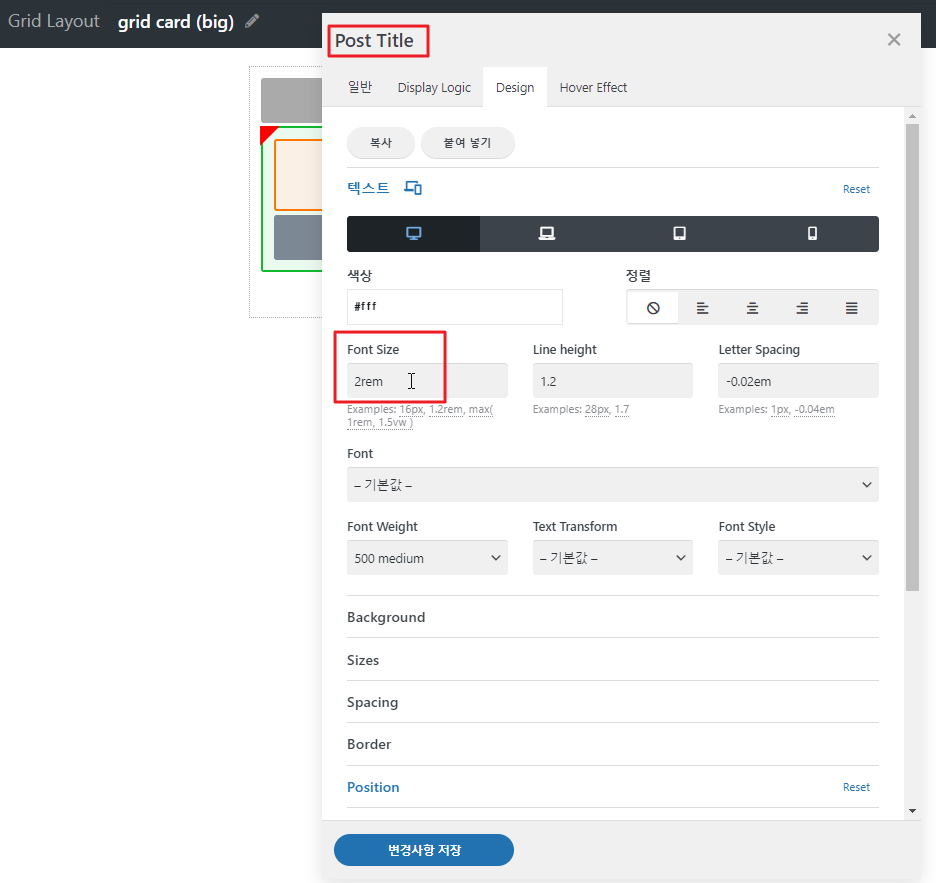Click the Grid Layout breadcrumb text
Image resolution: width=936 pixels, height=883 pixels.
tap(54, 21)
